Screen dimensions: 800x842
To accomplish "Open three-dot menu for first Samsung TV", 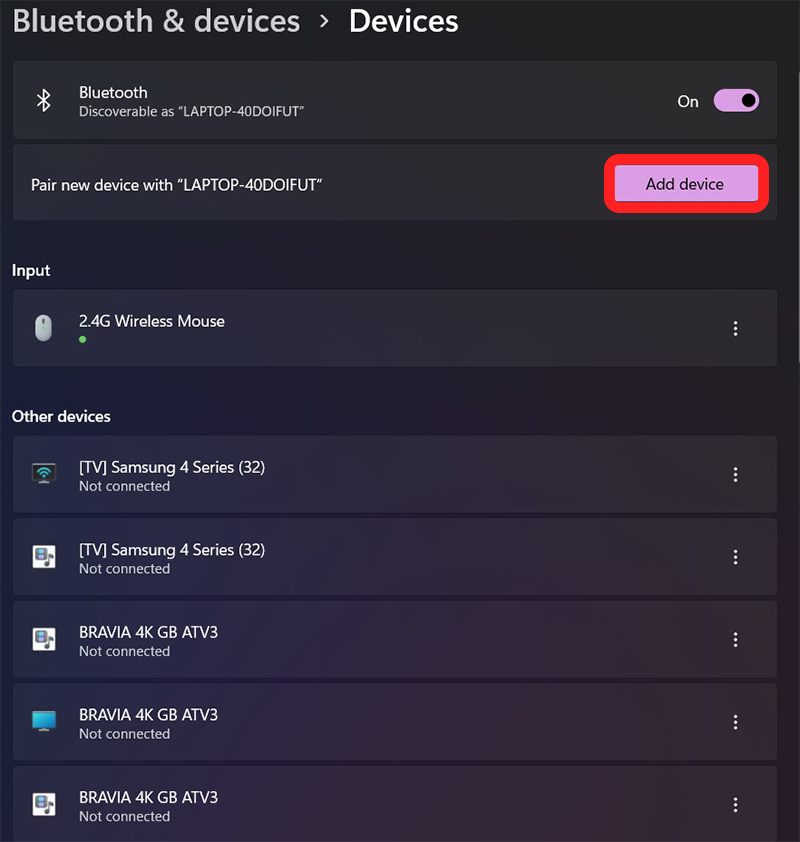I will tap(735, 475).
